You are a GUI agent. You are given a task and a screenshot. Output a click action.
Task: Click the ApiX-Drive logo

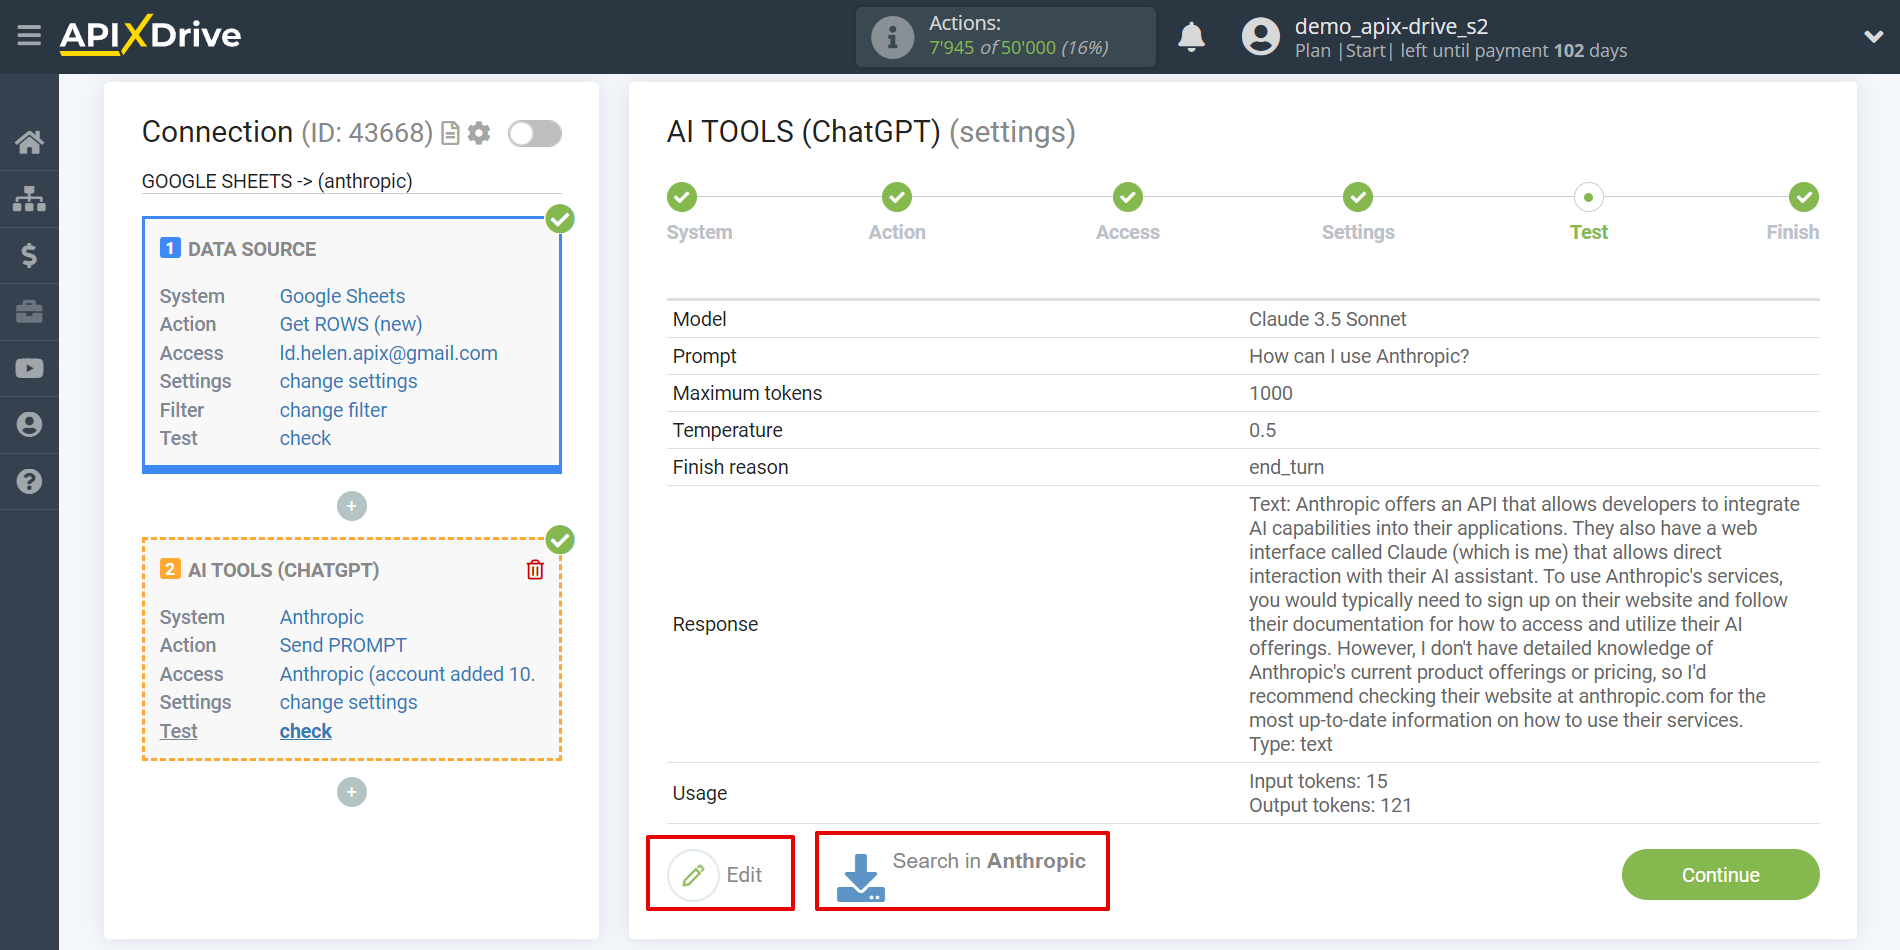coord(150,35)
